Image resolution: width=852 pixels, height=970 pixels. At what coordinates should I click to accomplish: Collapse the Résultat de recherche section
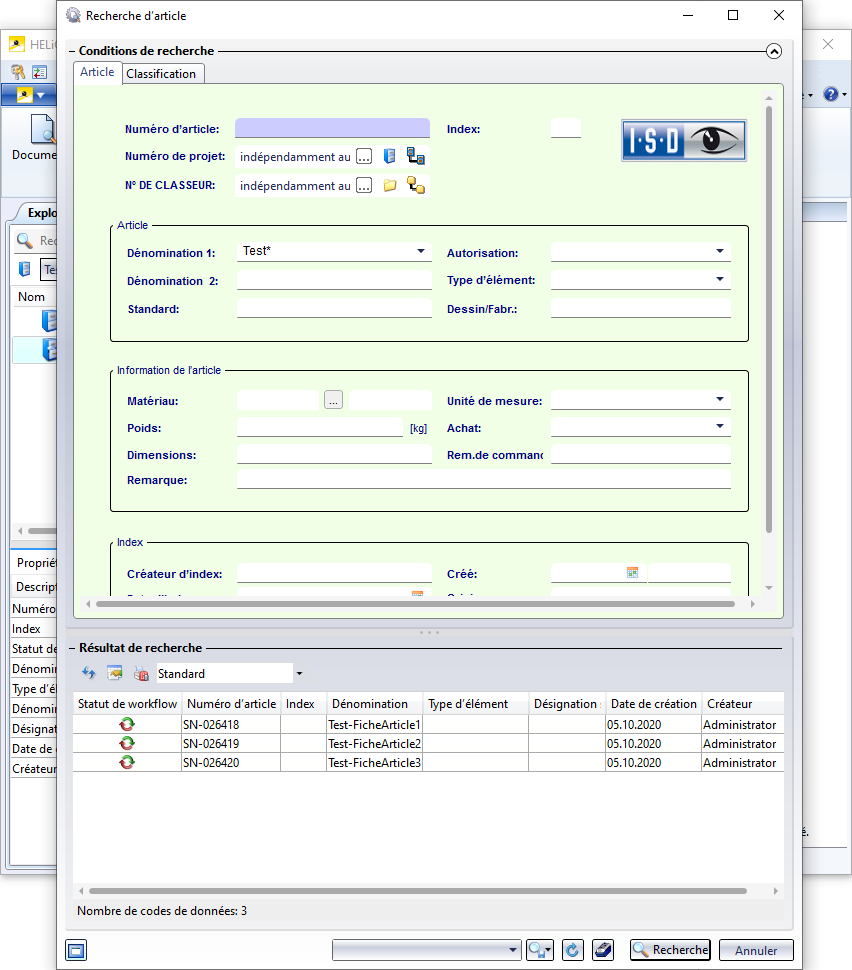point(72,648)
